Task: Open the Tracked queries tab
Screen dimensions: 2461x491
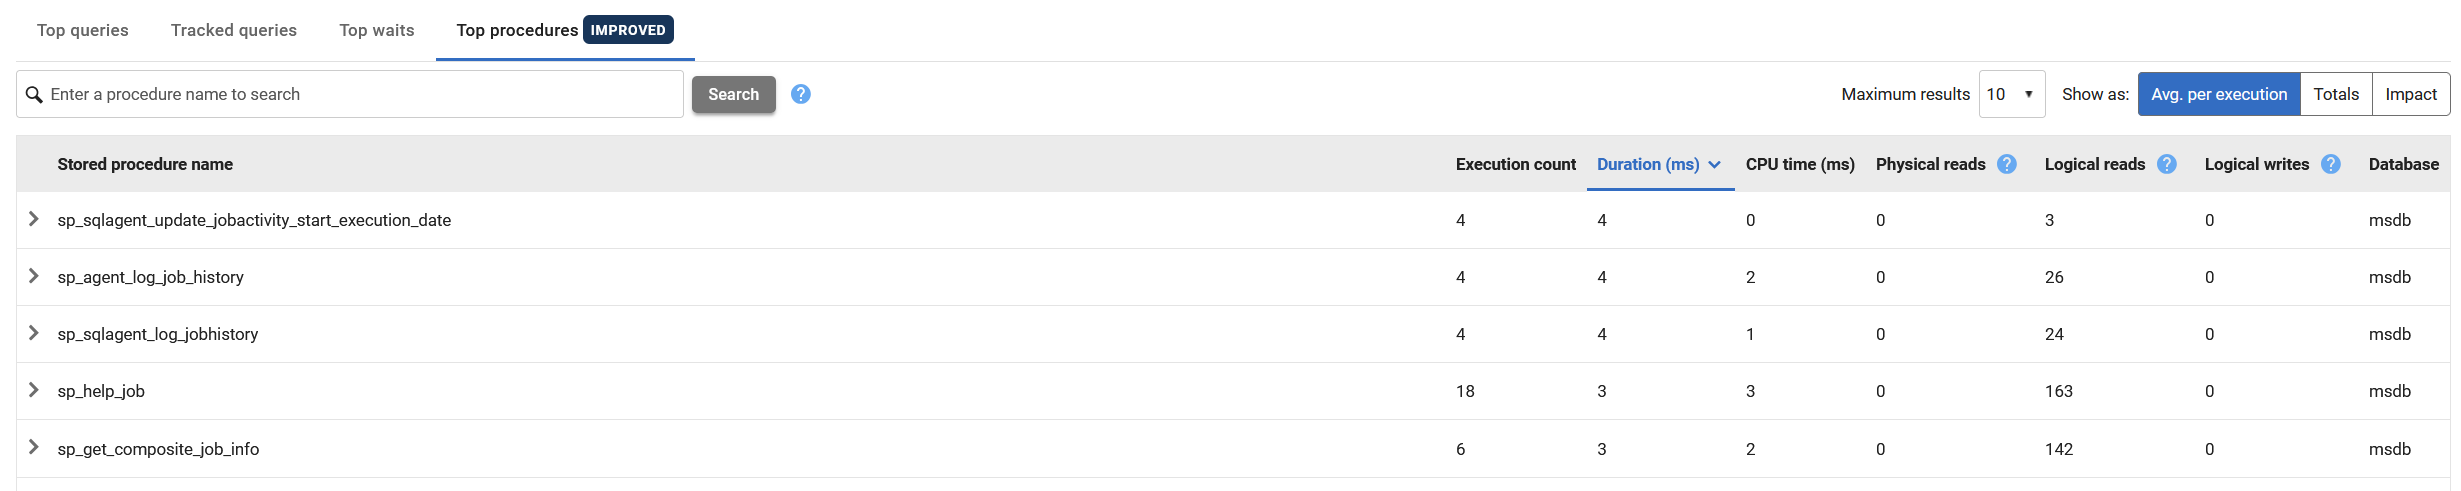Action: click(234, 30)
